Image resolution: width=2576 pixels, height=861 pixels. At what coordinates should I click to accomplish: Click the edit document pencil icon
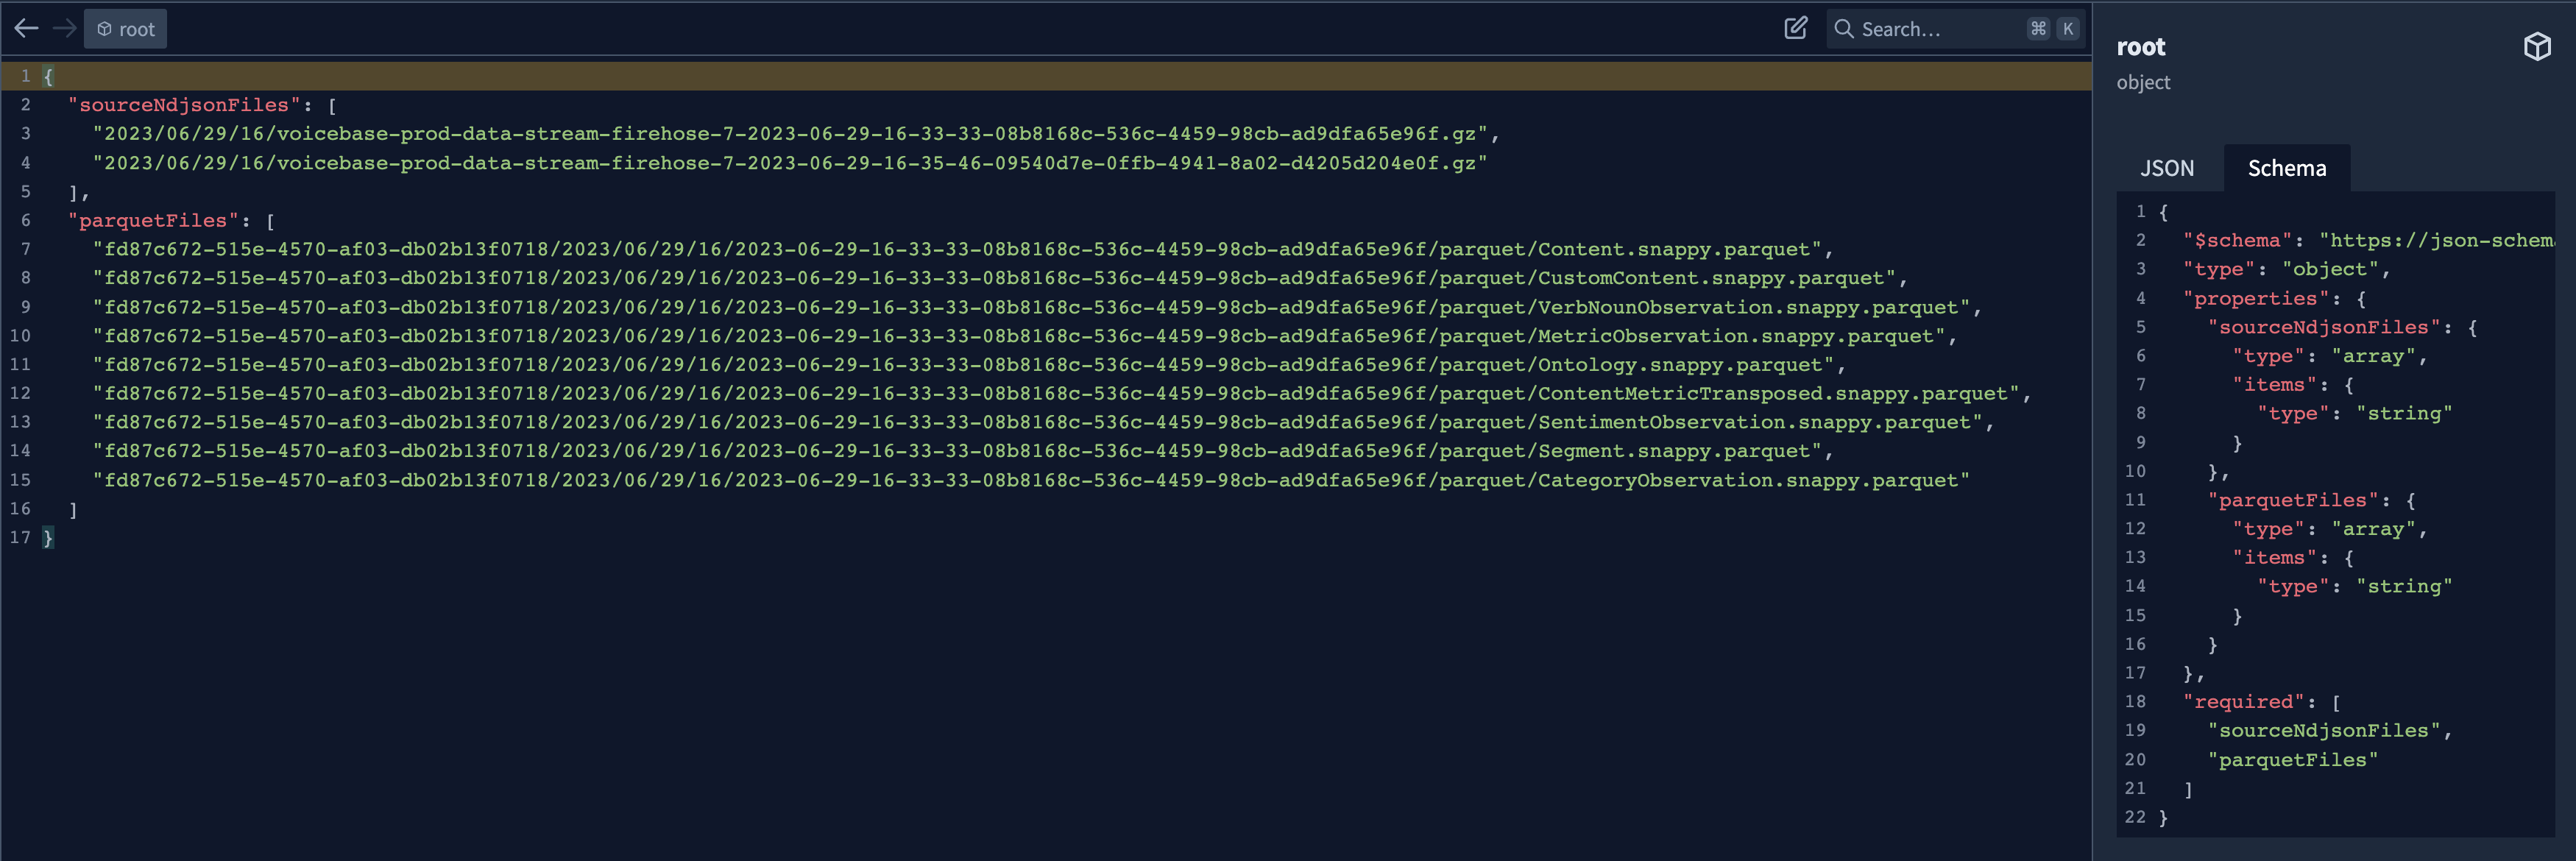[x=1796, y=28]
